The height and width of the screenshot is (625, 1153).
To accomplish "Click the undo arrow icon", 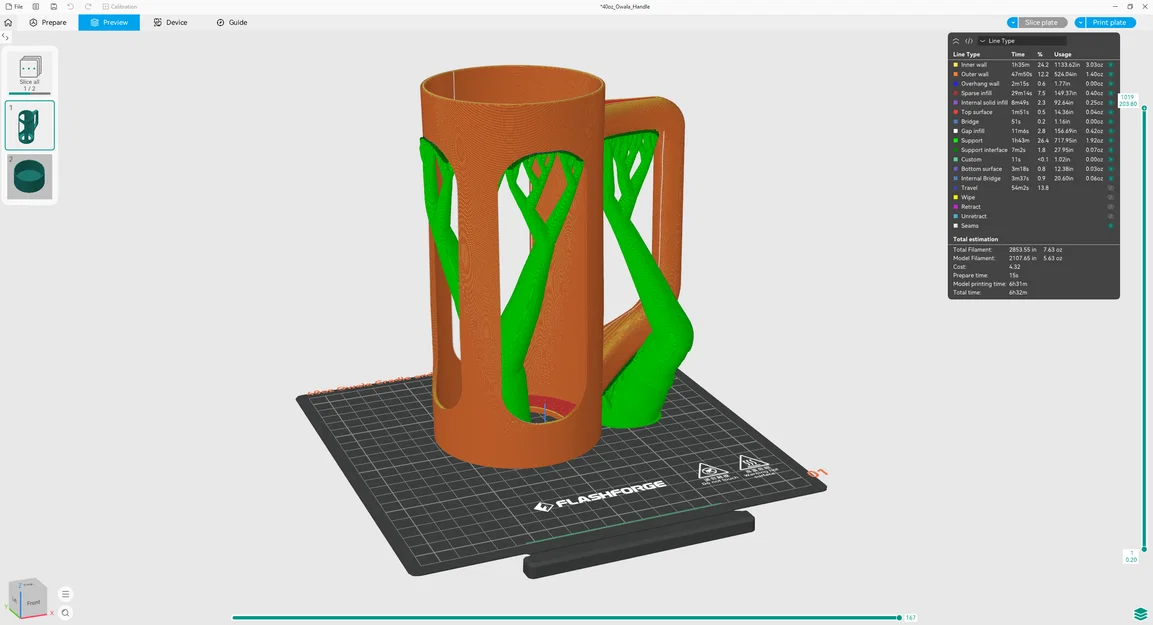I will click(71, 7).
